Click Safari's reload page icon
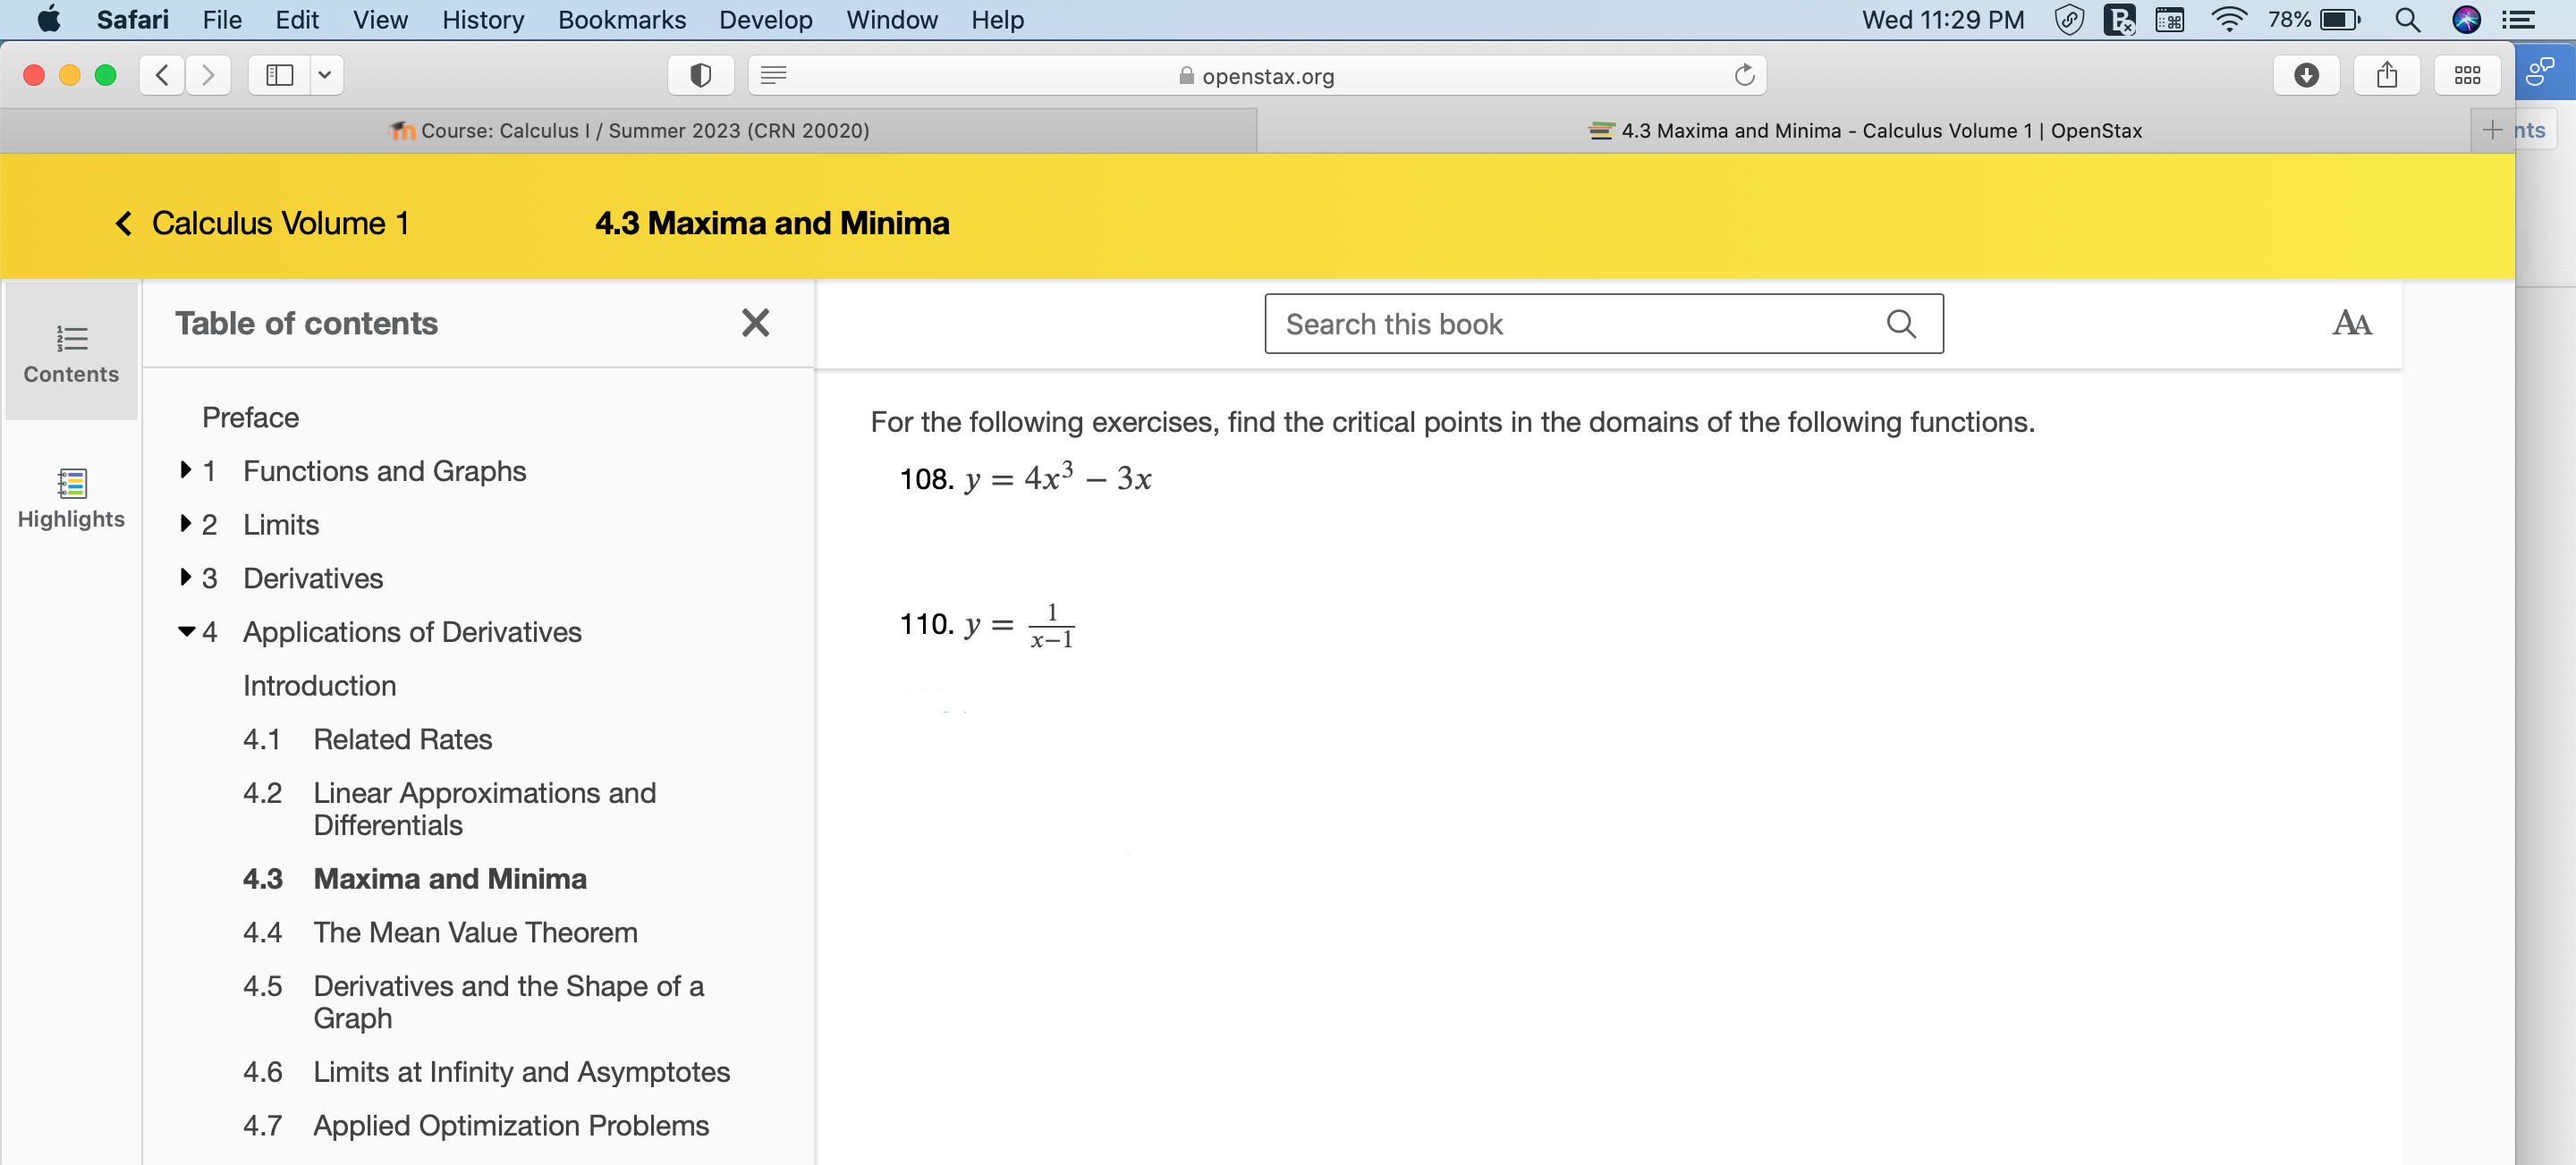The image size is (2576, 1165). [x=1744, y=76]
